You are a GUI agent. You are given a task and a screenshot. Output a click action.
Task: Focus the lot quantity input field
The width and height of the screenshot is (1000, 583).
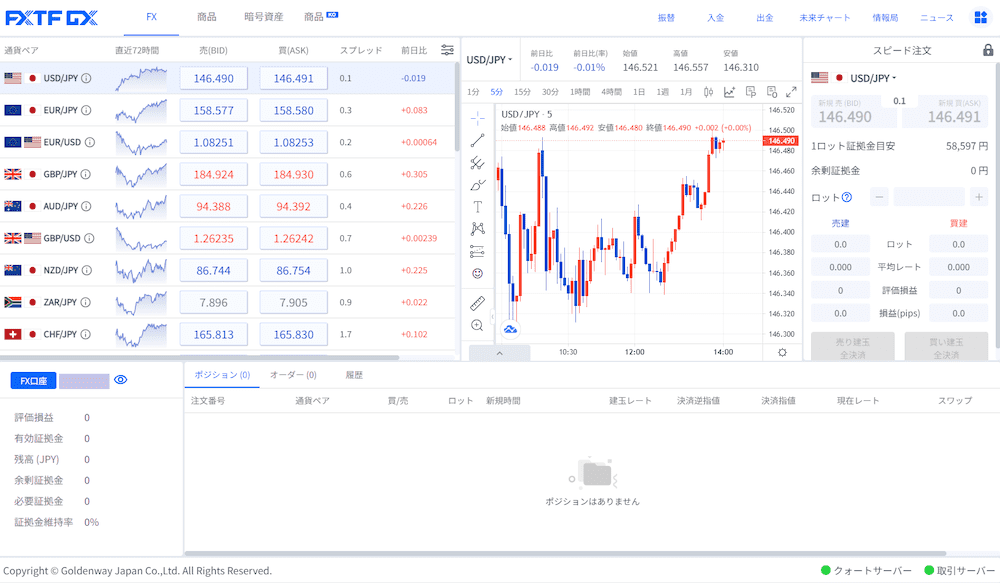[929, 197]
